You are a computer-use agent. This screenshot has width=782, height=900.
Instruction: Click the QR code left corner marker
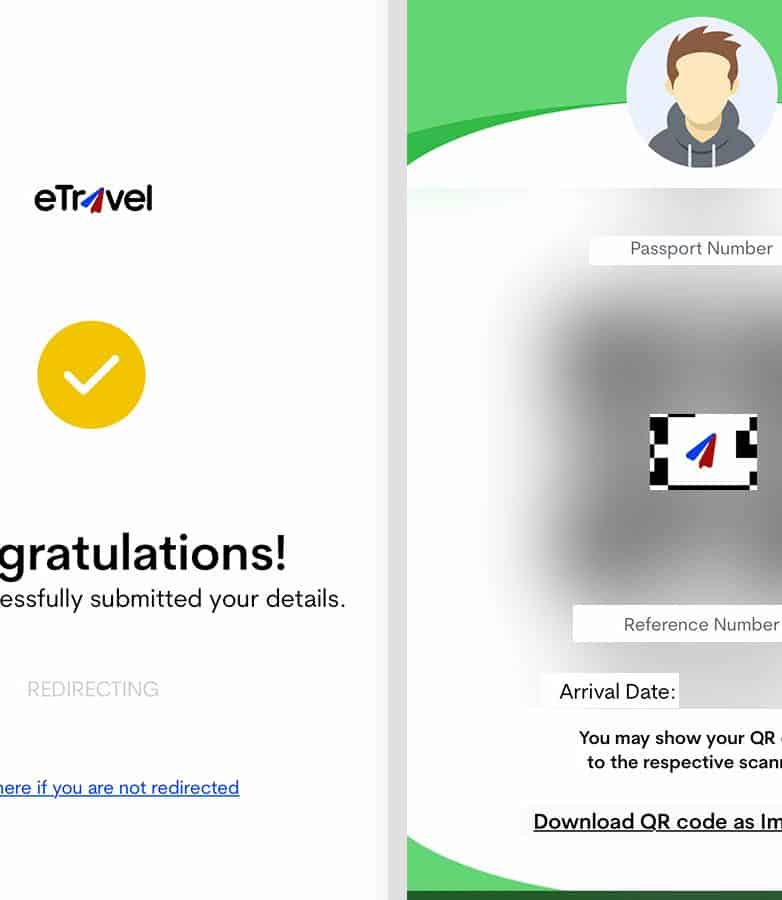[659, 452]
